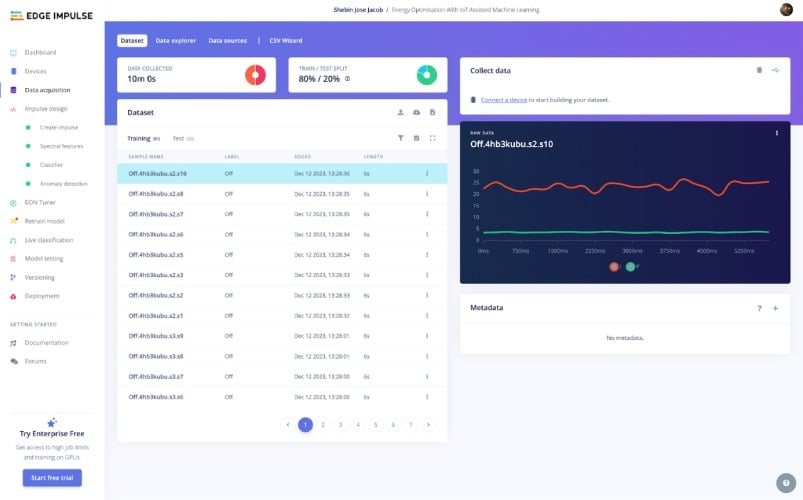Click the train/test split info icon
This screenshot has height=500, width=803.
[x=347, y=79]
